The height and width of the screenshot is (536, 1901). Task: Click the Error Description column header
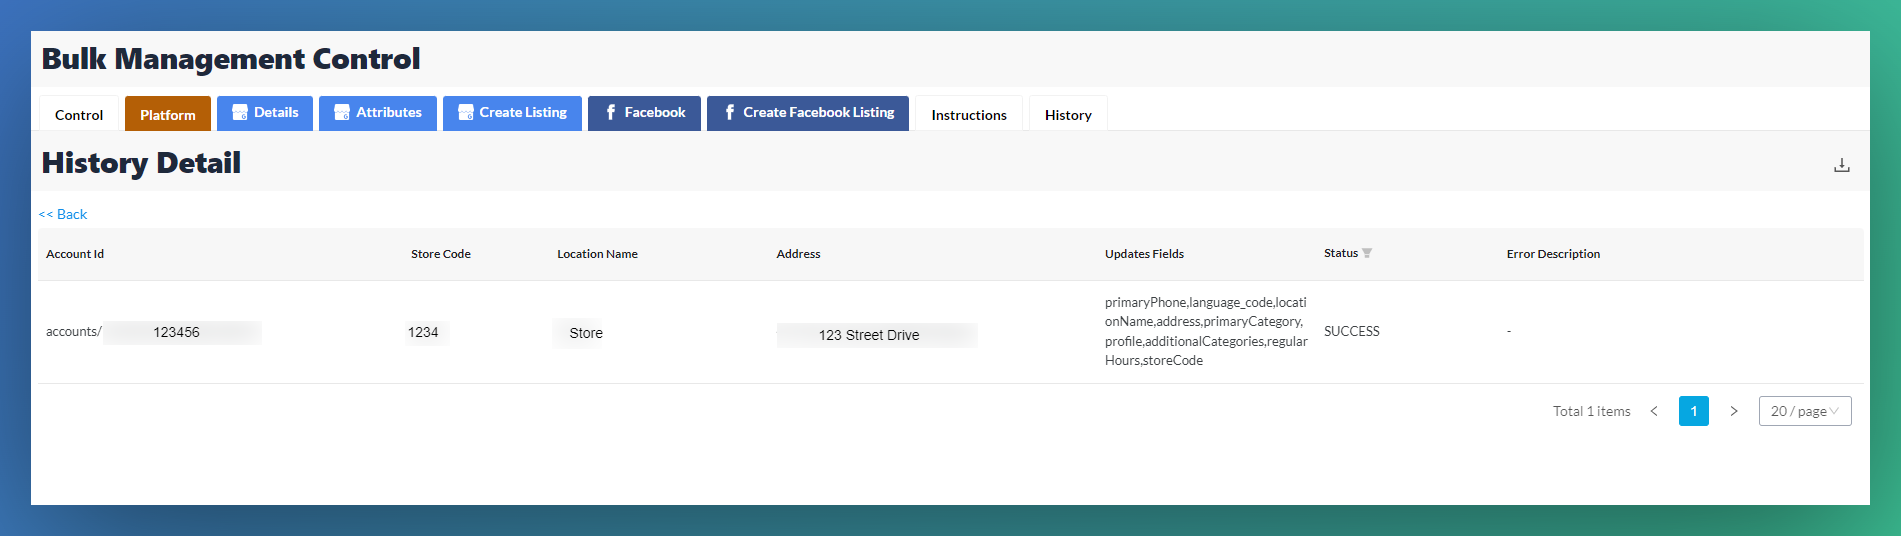[1553, 254]
